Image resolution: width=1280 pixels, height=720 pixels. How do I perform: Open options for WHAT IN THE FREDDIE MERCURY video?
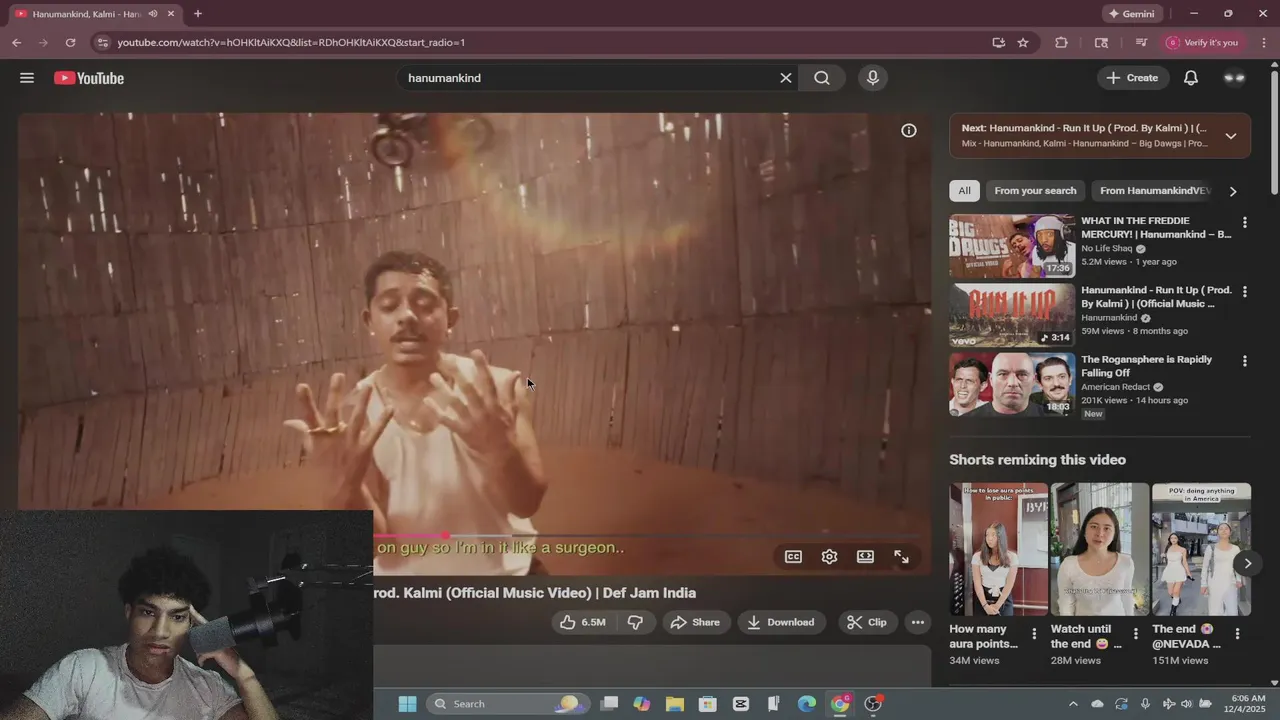point(1245,222)
